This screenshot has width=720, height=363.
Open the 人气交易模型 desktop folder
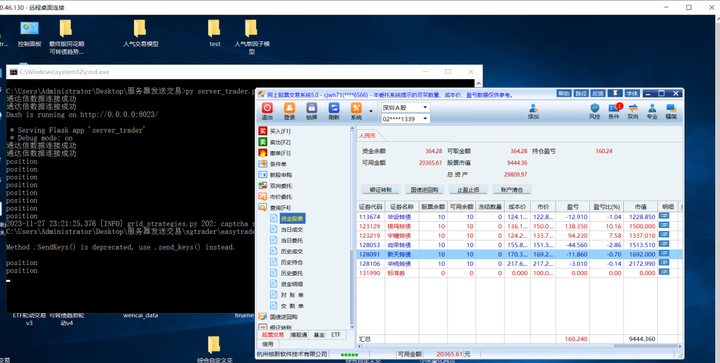(141, 34)
